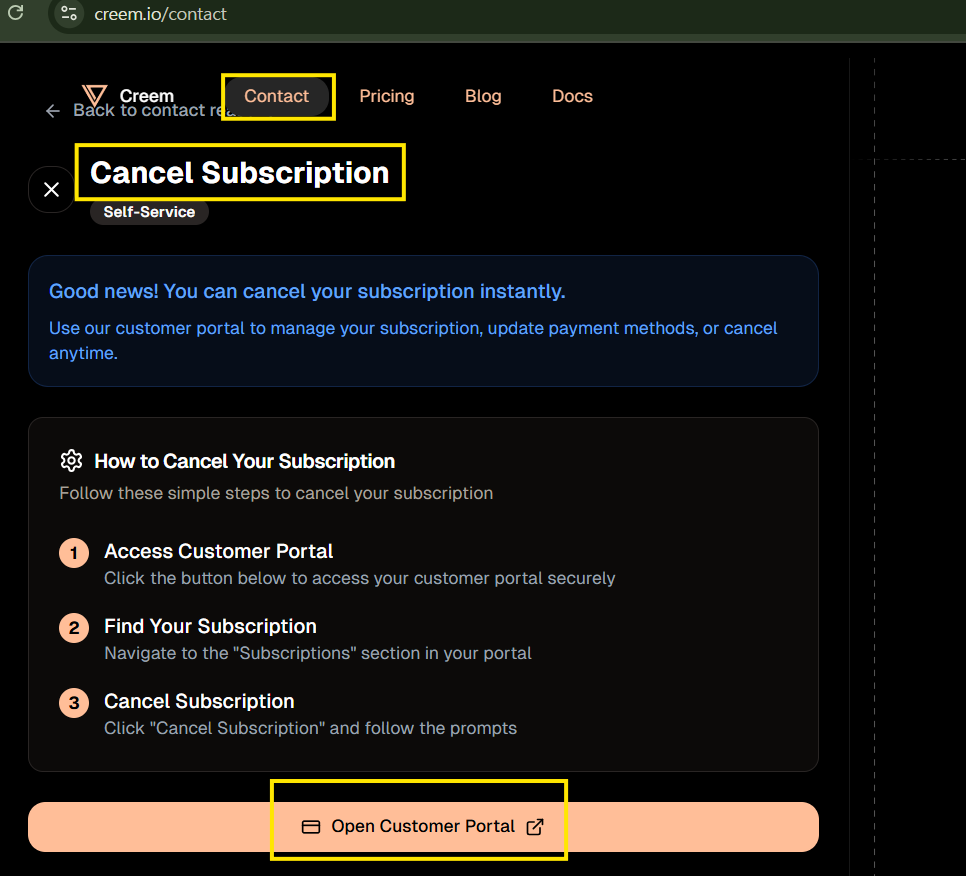Screen dimensions: 966x876
Task: Open site information icon in address bar
Action: coord(69,14)
